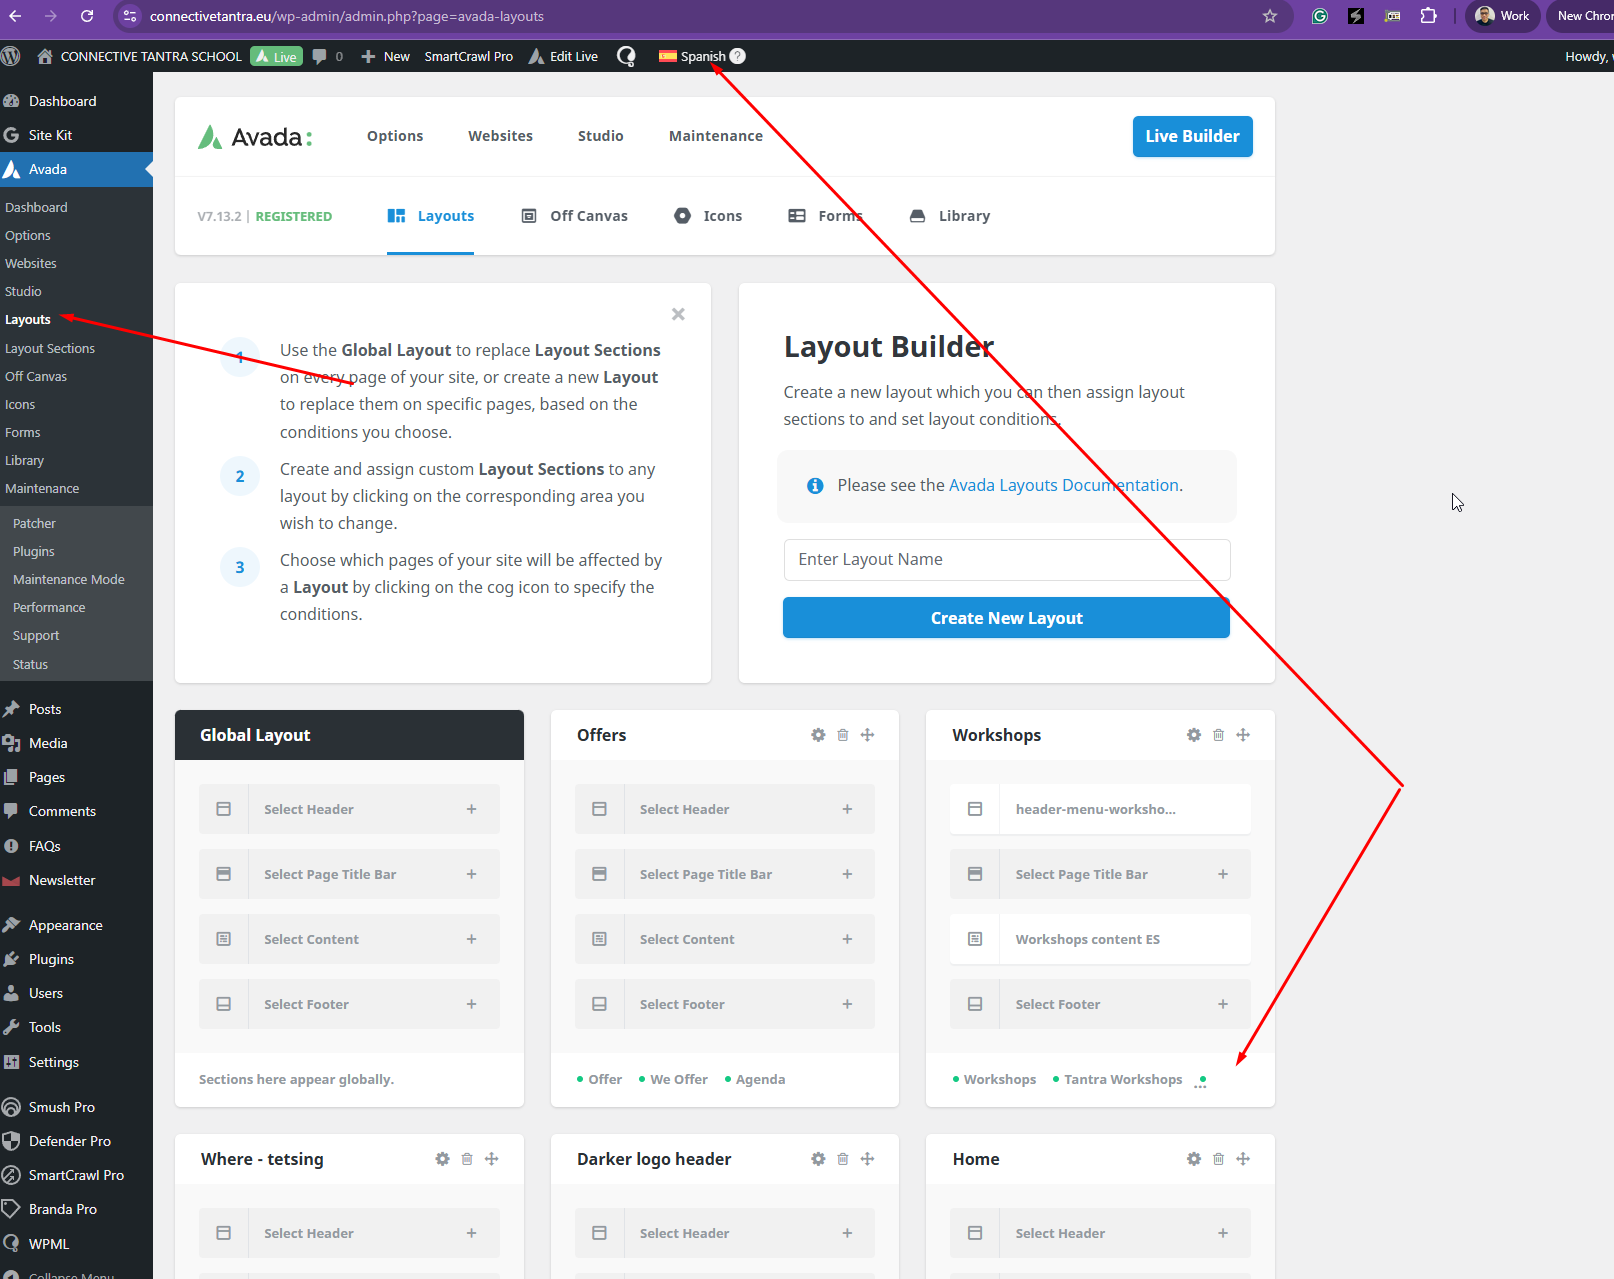Click the Enter Layout Name field
This screenshot has height=1279, width=1614.
coord(1006,560)
